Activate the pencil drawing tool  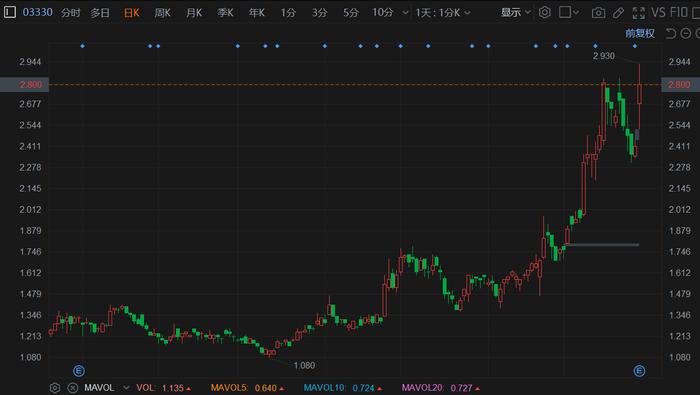pos(618,13)
